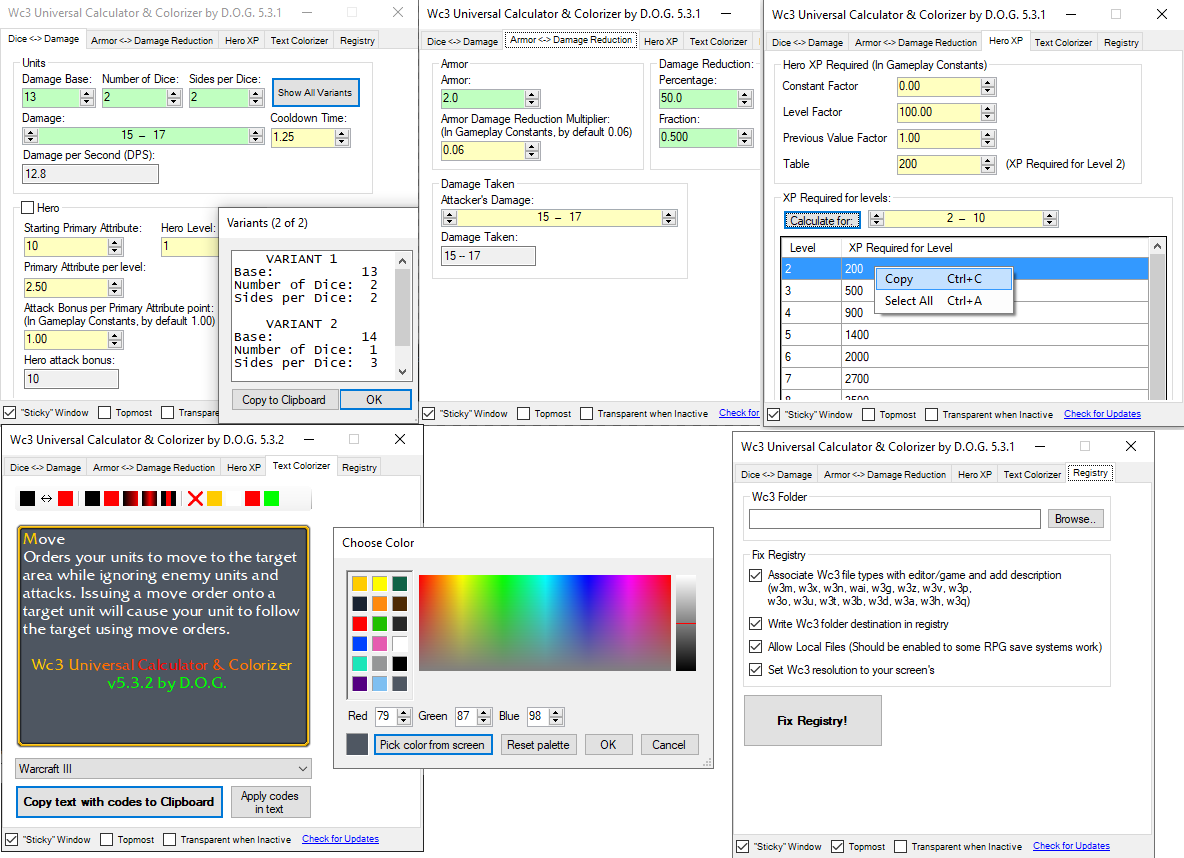The height and width of the screenshot is (858, 1184).
Task: Click Copy to Clipboard in Variants dialog
Action: pyautogui.click(x=284, y=400)
